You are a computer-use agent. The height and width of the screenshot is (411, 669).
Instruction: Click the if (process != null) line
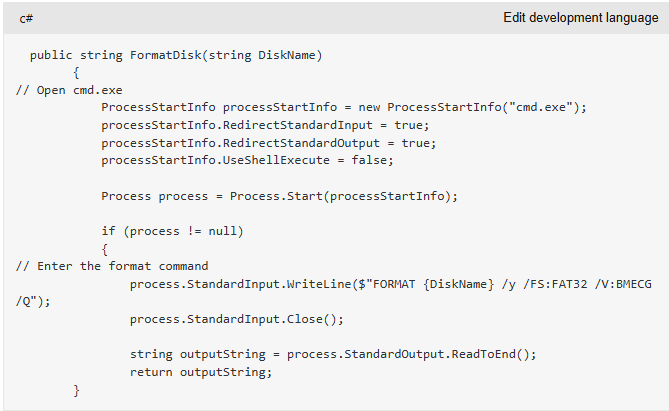pyautogui.click(x=172, y=231)
